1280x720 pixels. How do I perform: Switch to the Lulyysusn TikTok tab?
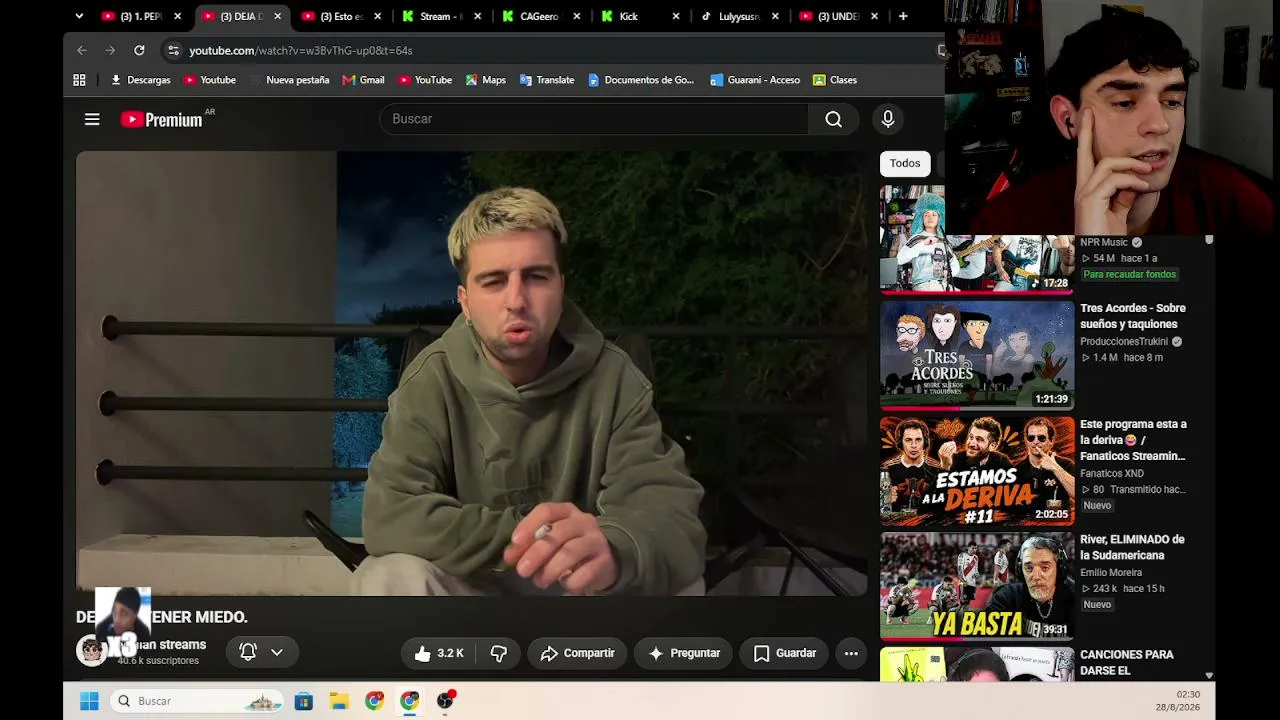click(x=740, y=16)
